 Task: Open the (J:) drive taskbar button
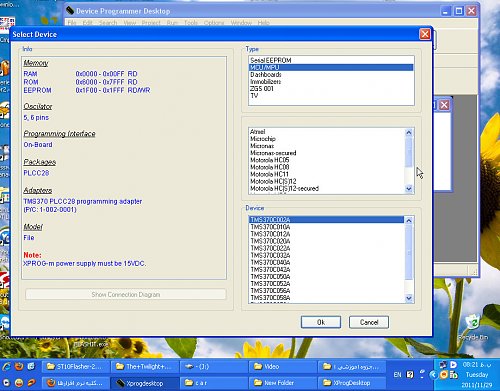[x=213, y=367]
